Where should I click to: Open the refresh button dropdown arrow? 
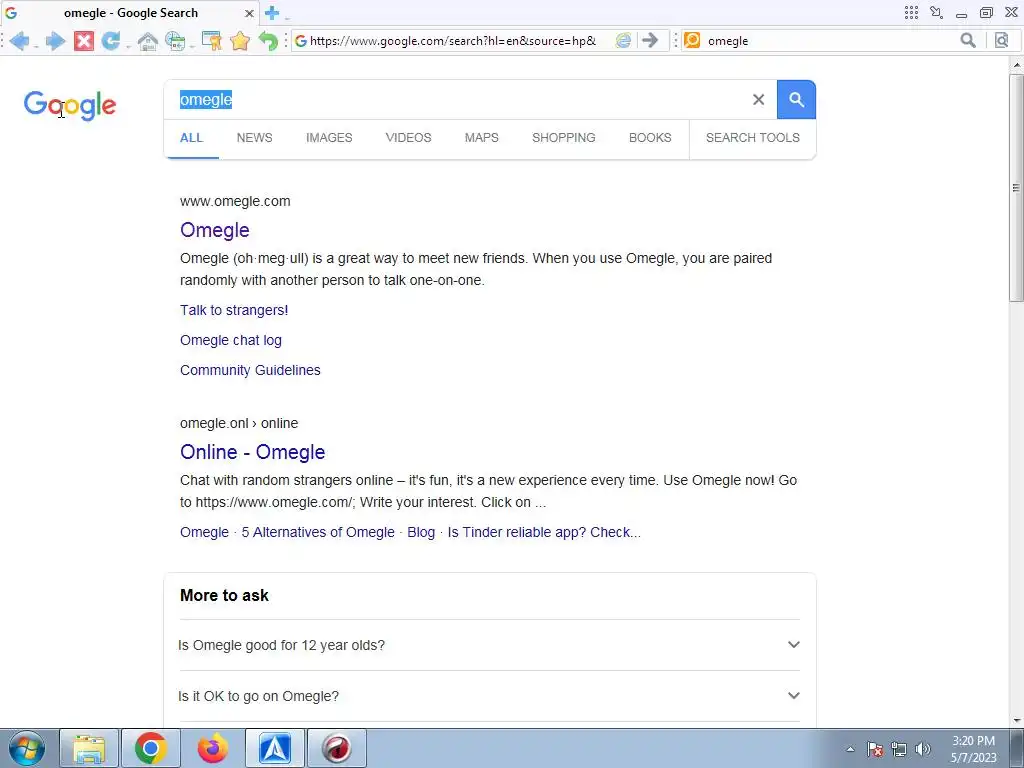point(128,46)
